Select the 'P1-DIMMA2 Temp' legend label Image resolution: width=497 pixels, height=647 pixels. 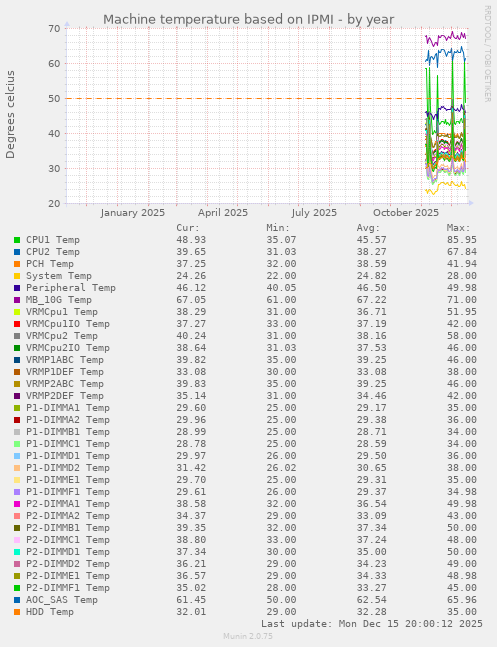point(68,420)
